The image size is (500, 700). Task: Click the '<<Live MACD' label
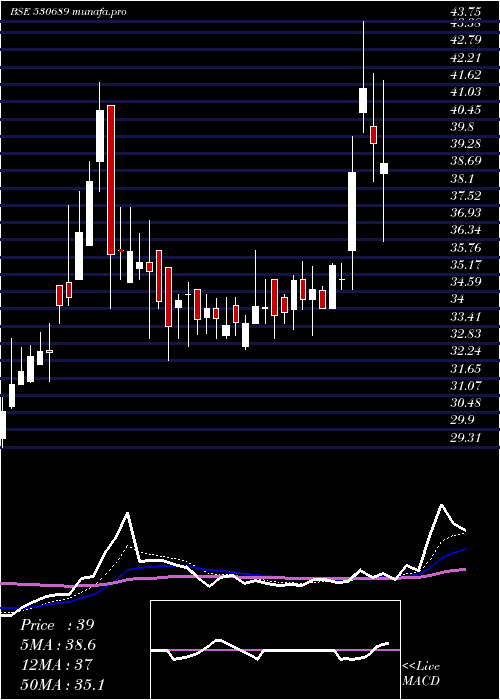421,674
